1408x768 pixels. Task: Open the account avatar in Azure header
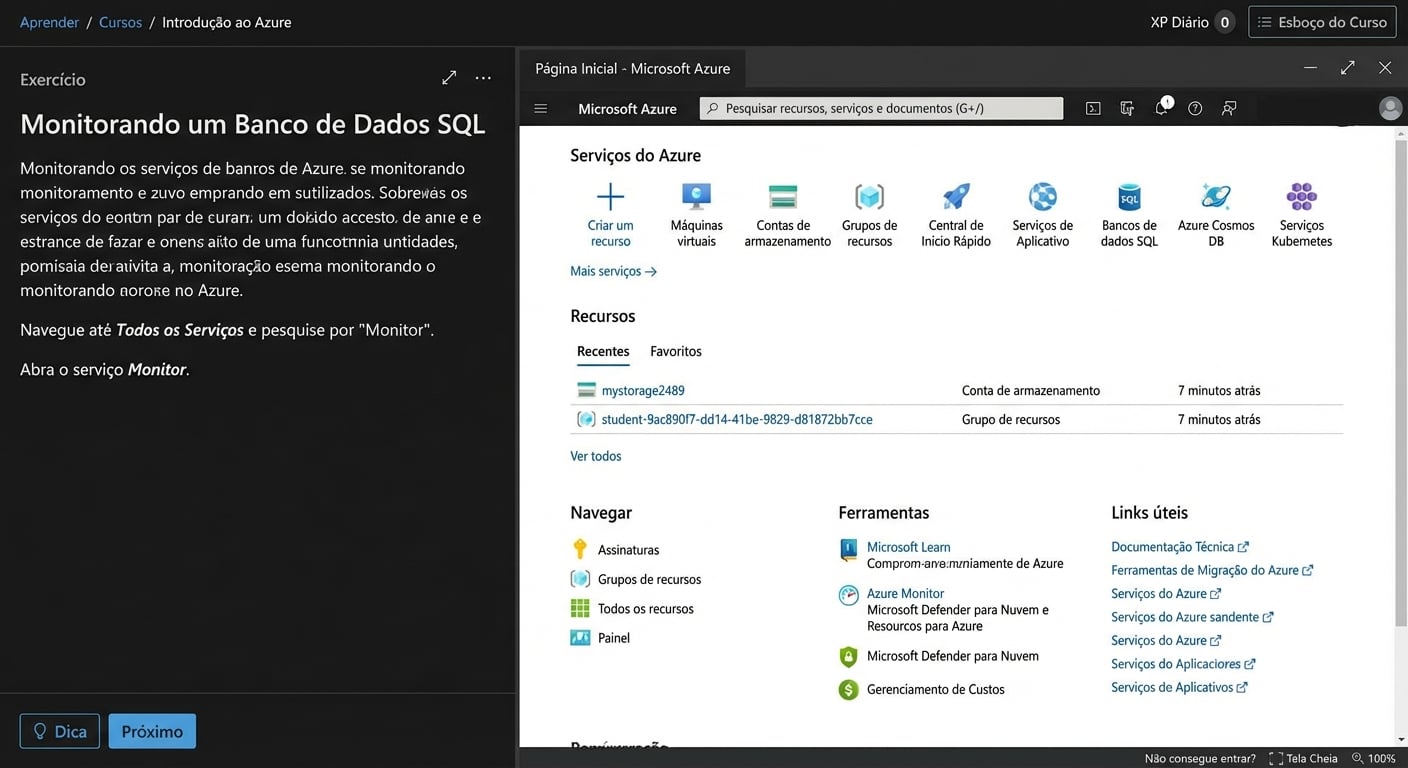click(x=1390, y=108)
